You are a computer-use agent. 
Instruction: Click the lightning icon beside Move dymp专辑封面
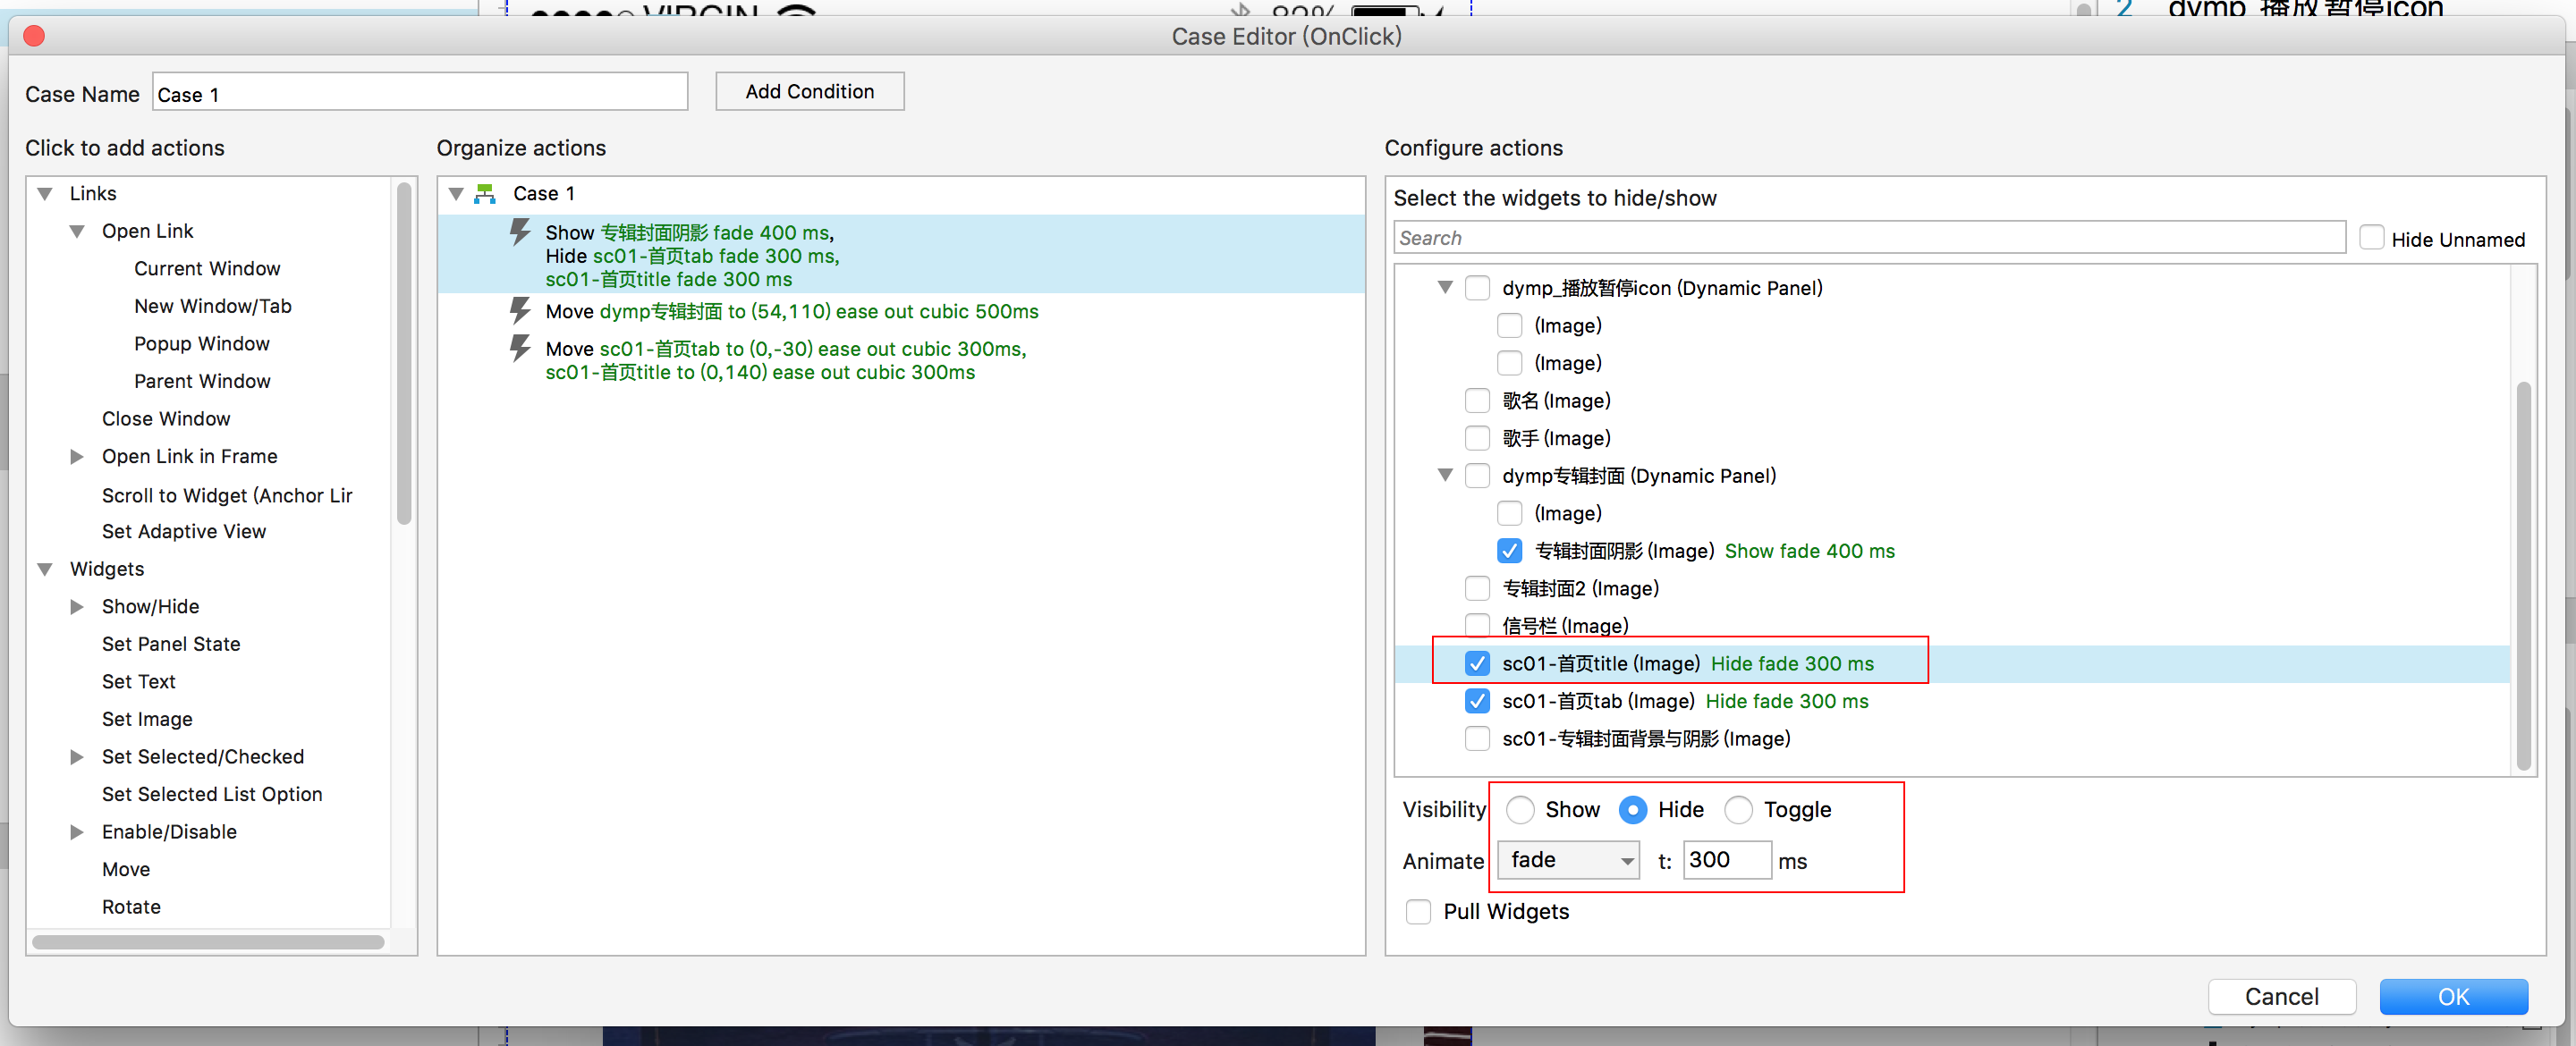519,311
